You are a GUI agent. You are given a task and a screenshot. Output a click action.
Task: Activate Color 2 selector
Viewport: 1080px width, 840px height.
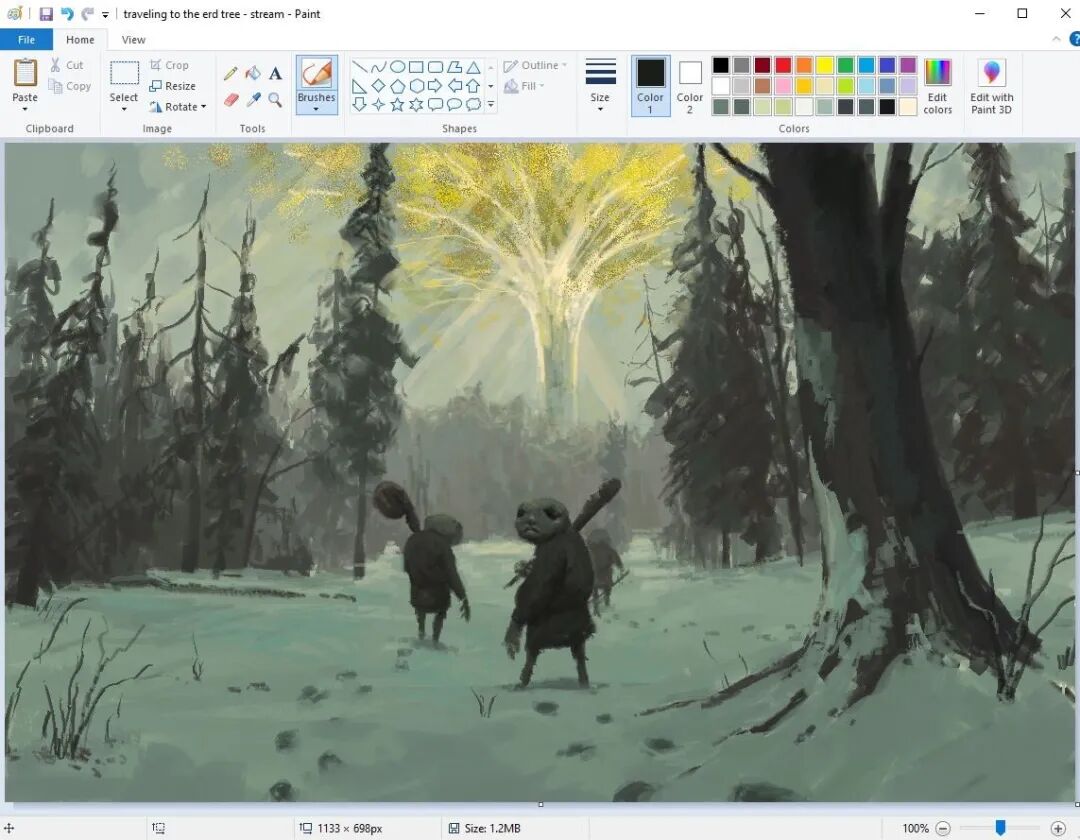point(690,86)
